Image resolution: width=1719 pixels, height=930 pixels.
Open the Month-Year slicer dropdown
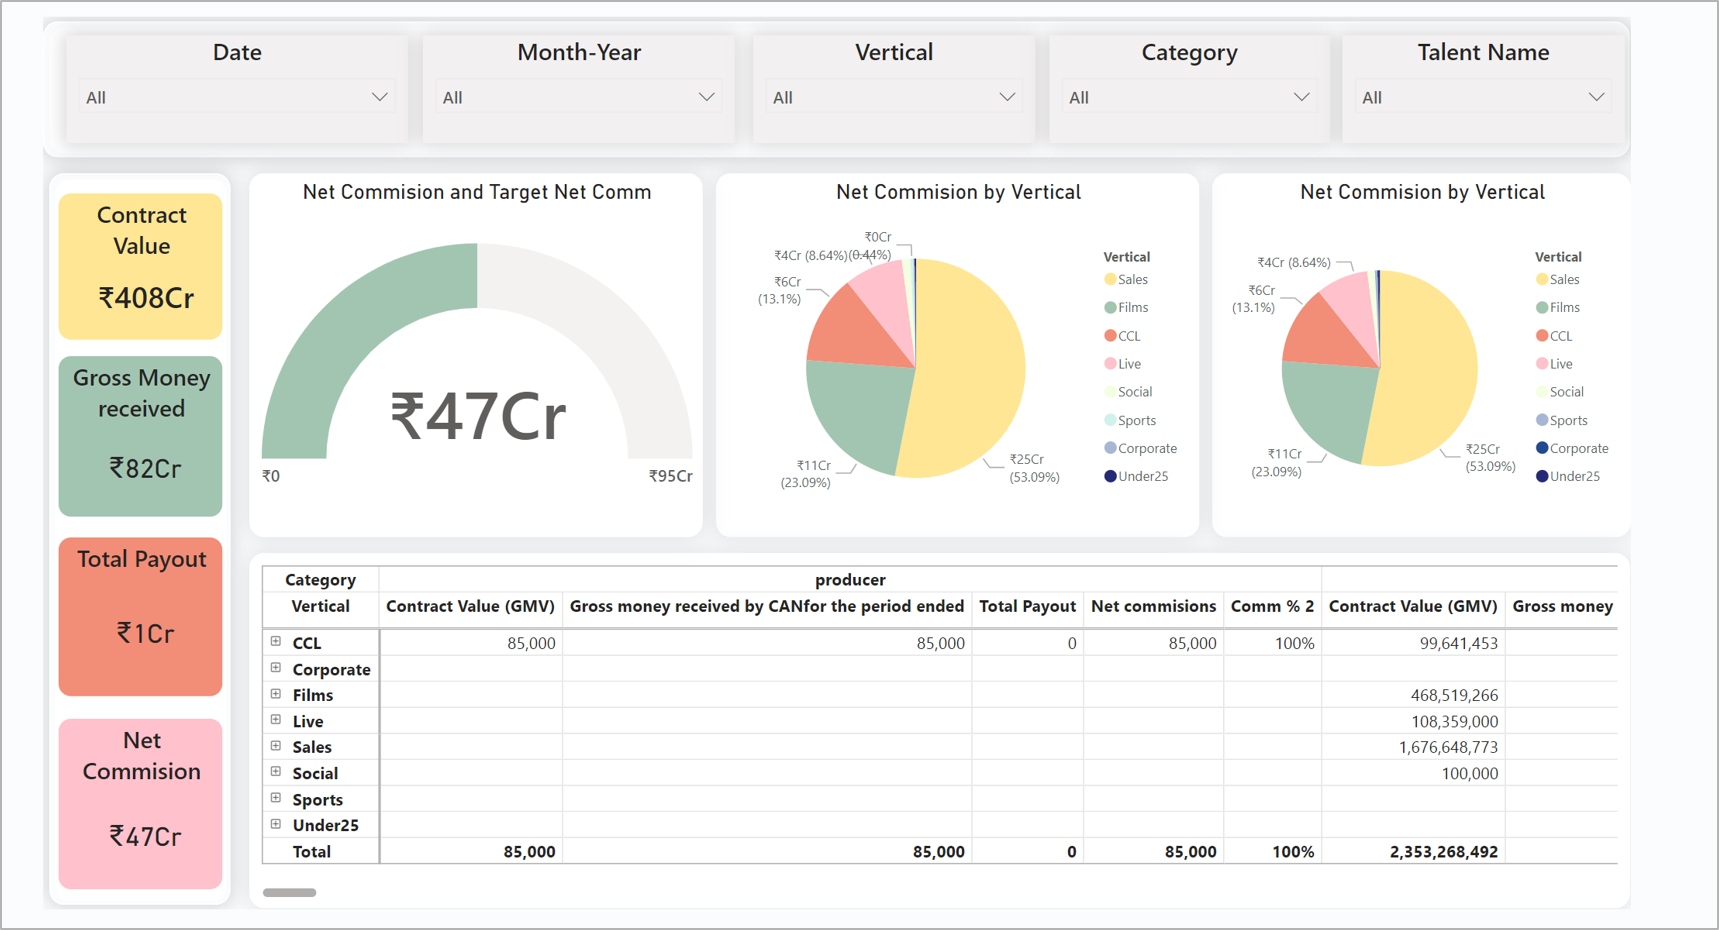[706, 97]
